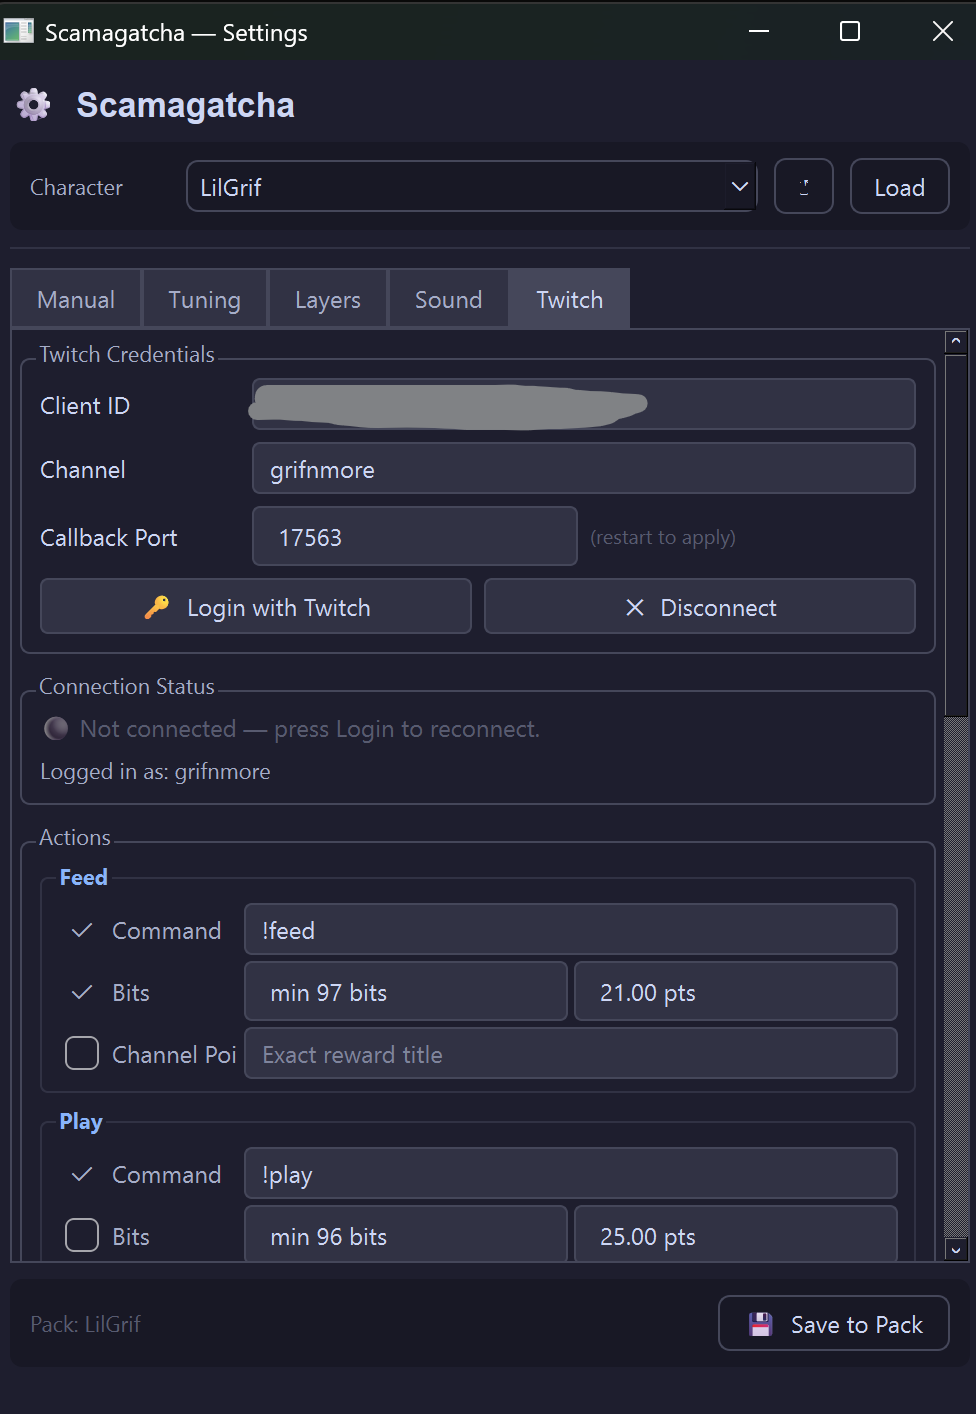Click the 'Scamagatcha' heading text

click(x=185, y=105)
